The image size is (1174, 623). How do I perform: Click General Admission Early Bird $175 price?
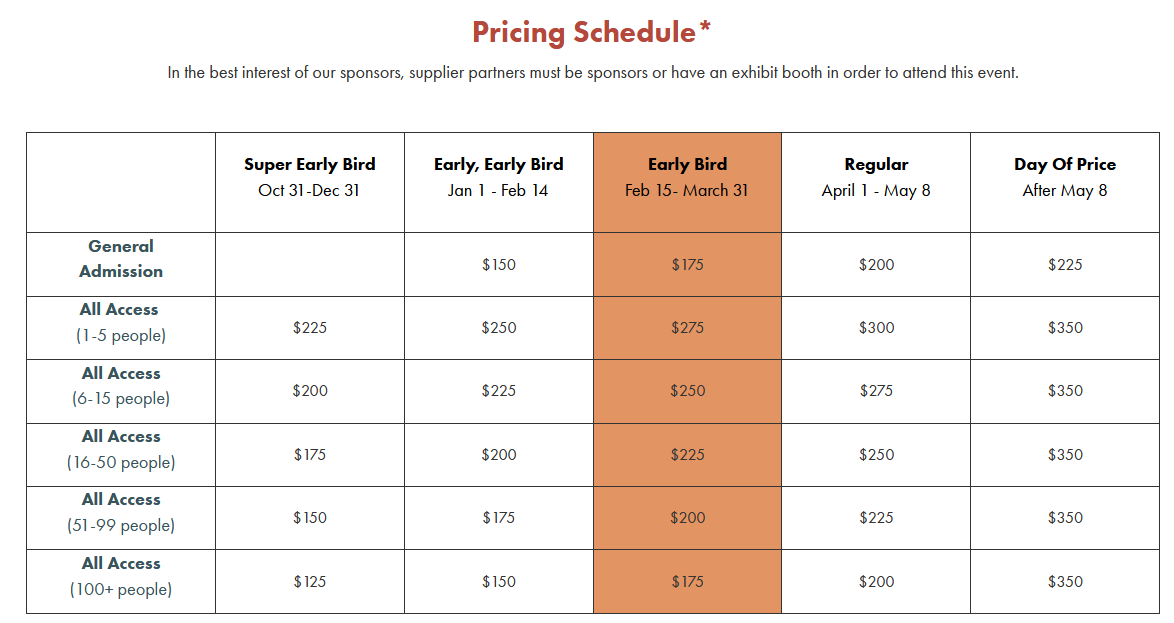(x=687, y=265)
